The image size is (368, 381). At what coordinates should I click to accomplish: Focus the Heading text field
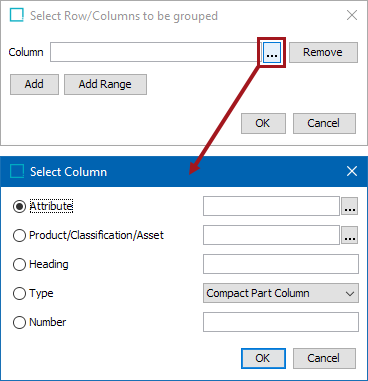(281, 264)
